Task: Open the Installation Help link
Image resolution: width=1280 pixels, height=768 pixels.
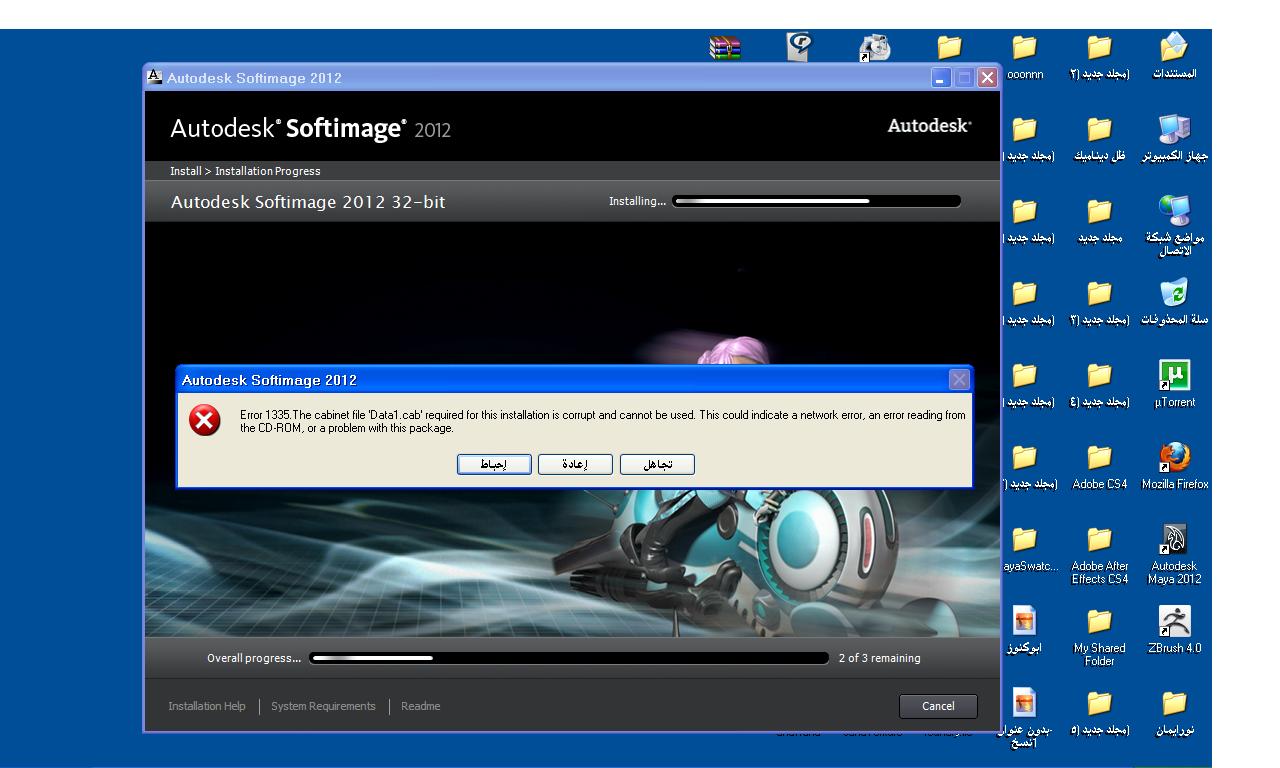Action: pyautogui.click(x=207, y=706)
